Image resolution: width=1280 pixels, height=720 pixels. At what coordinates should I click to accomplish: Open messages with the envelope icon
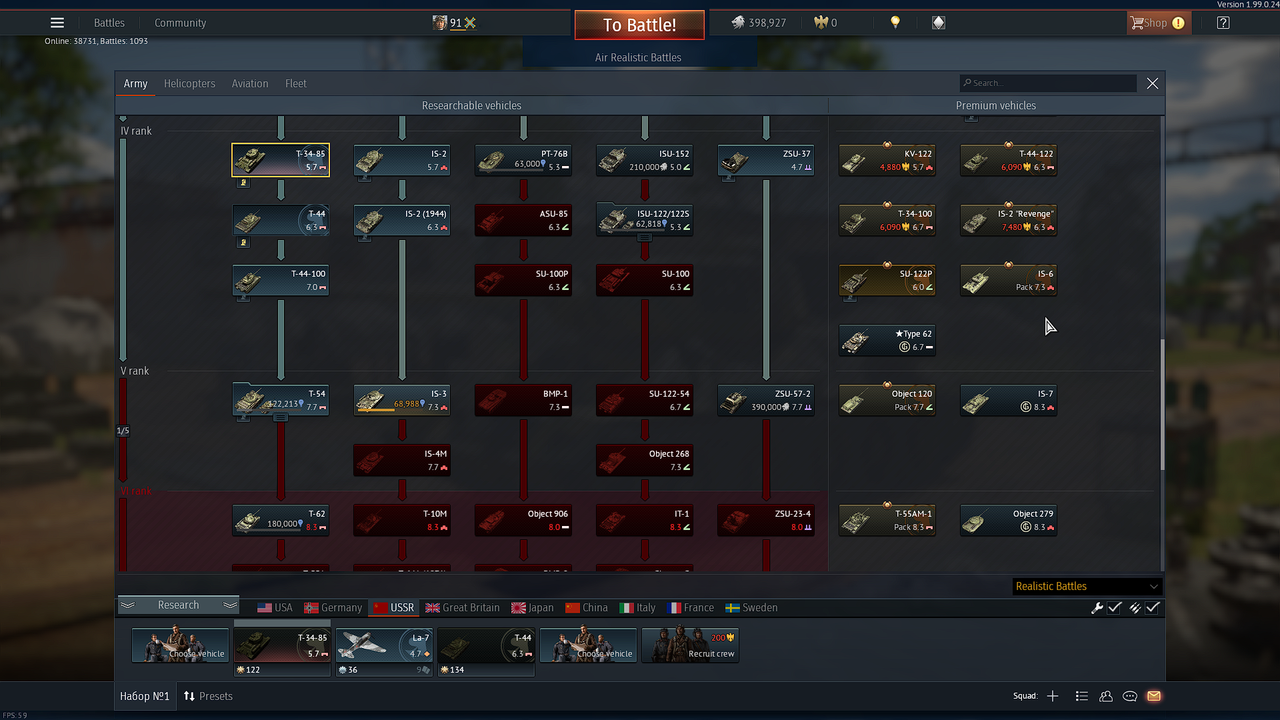1154,696
